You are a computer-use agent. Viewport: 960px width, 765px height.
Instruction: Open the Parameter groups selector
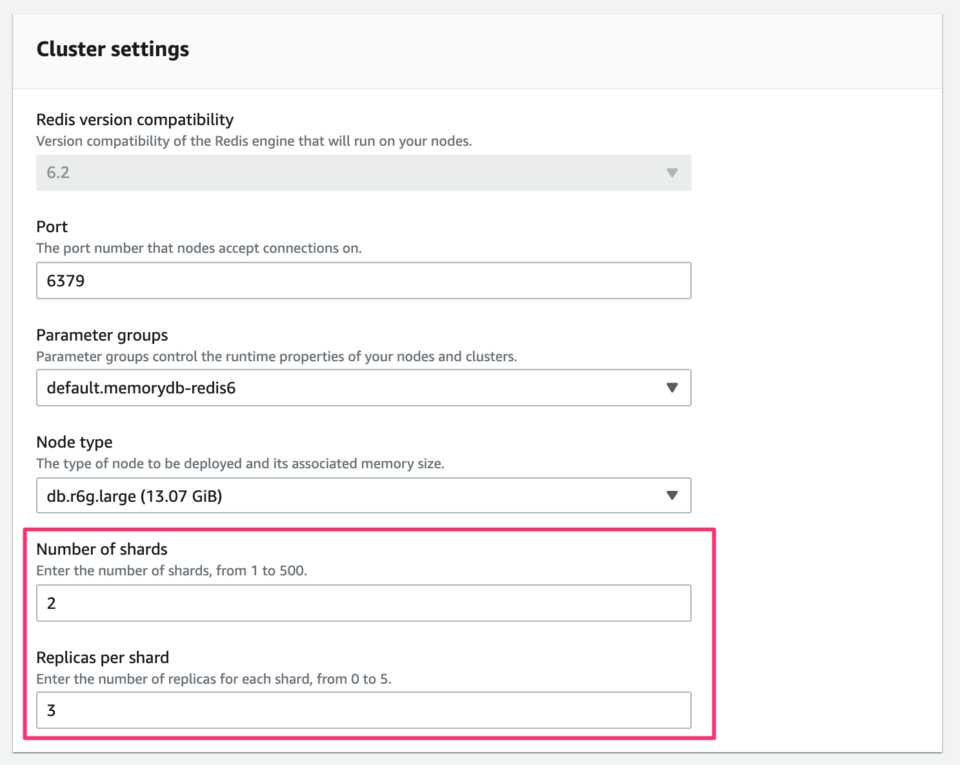[x=363, y=388]
